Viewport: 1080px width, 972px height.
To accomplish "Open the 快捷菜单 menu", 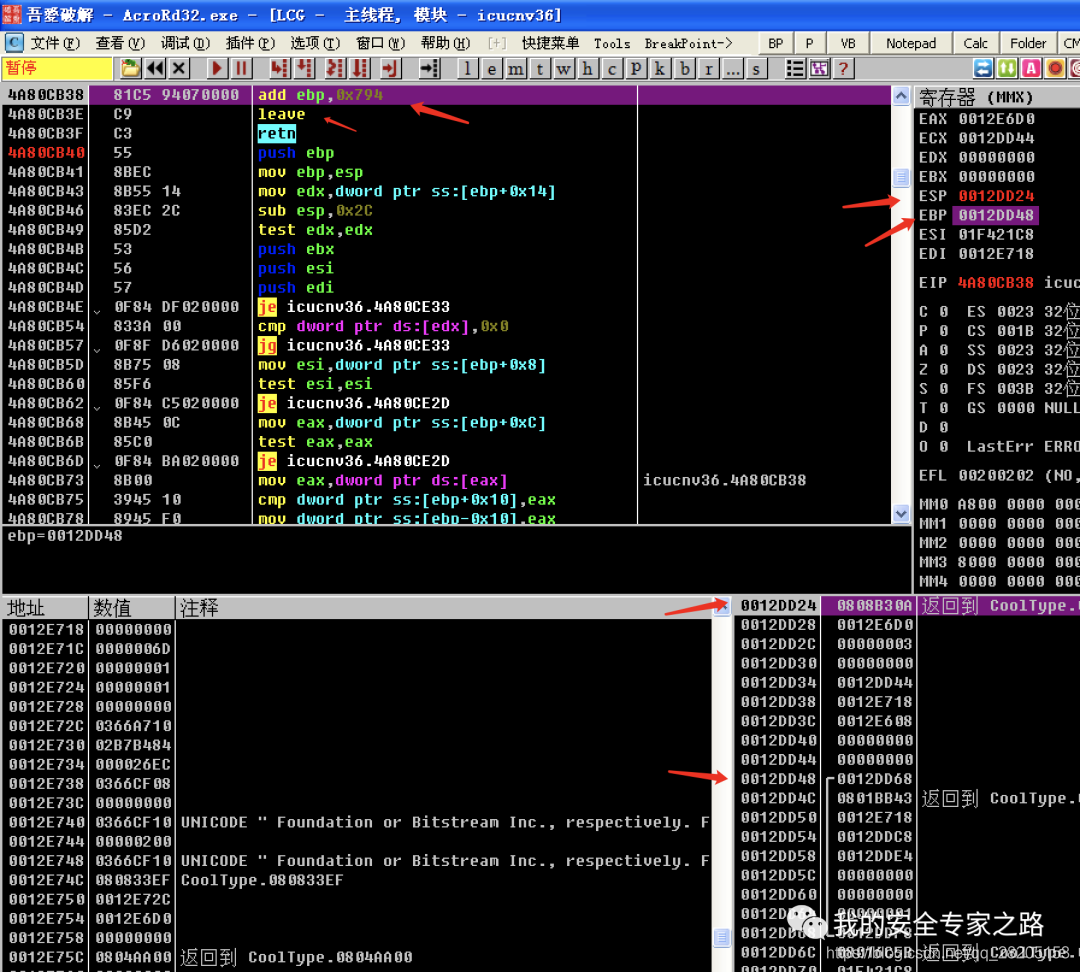I will click(550, 43).
